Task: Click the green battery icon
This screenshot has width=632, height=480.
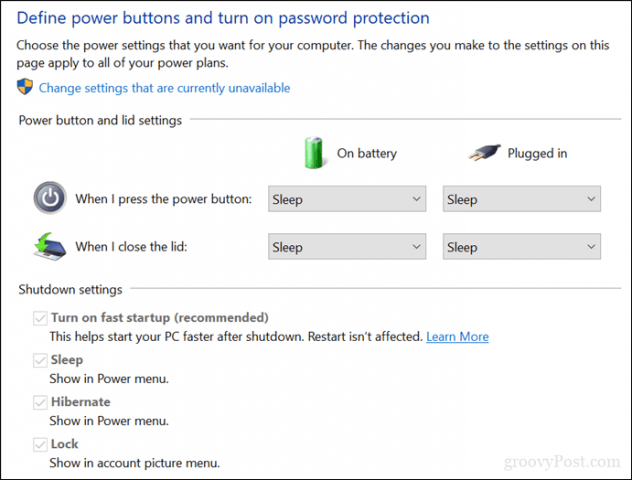Action: click(313, 153)
